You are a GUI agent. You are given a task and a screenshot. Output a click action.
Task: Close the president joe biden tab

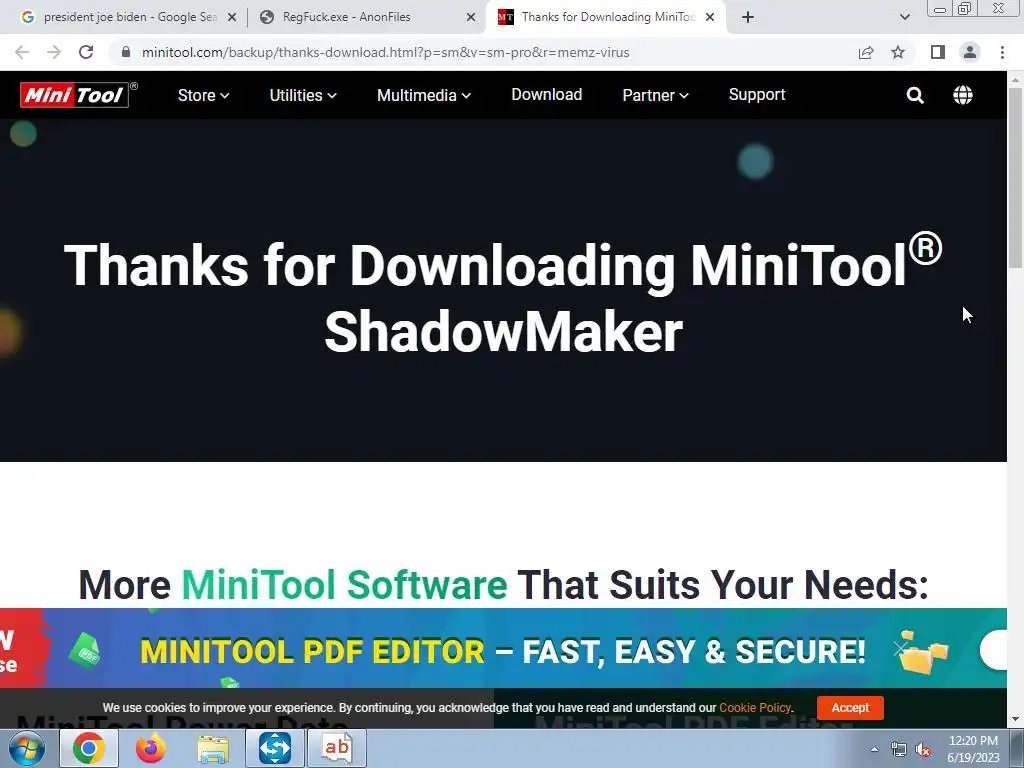[231, 18]
